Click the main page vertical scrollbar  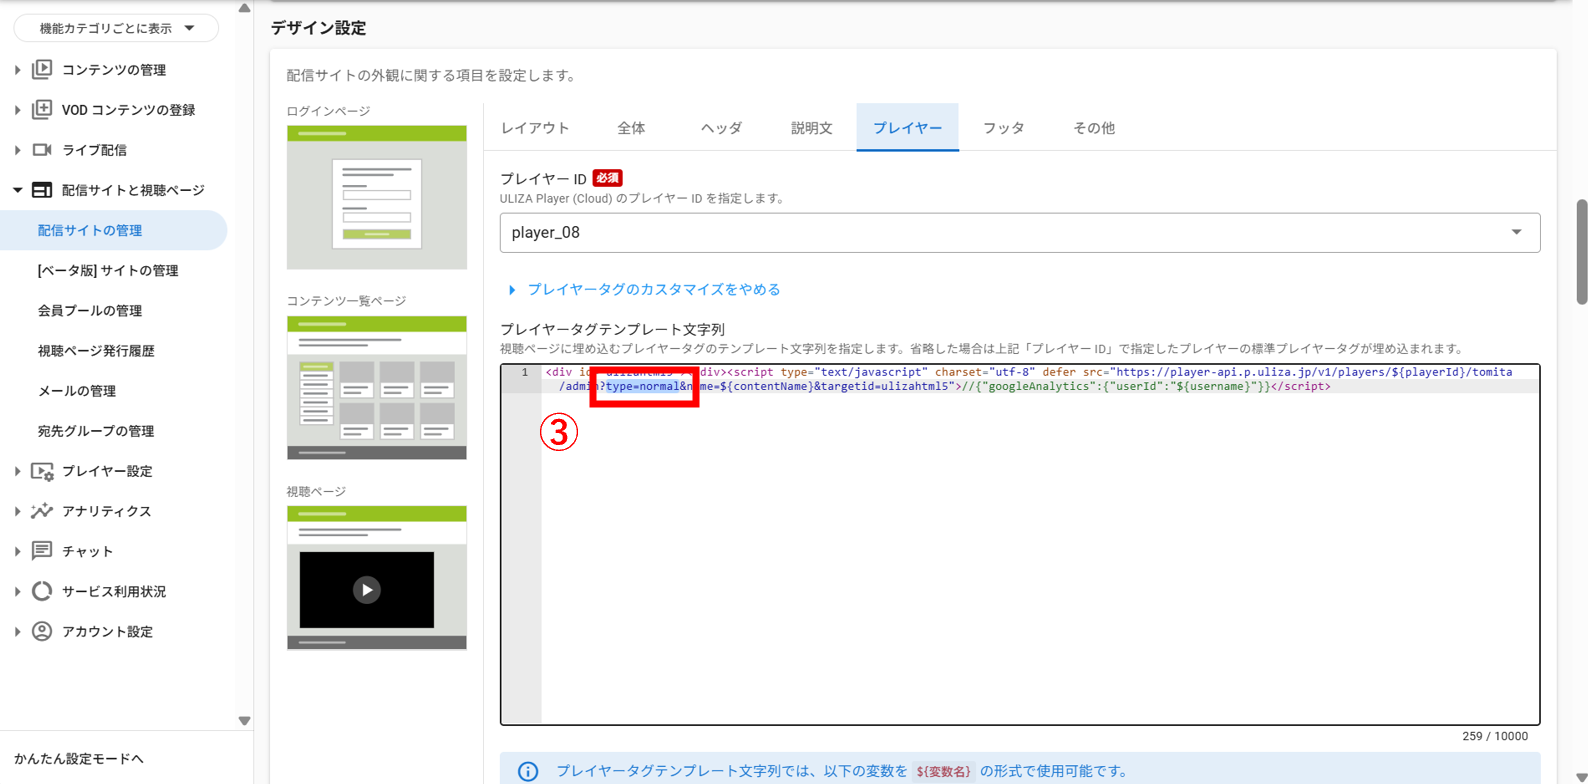pyautogui.click(x=1581, y=250)
